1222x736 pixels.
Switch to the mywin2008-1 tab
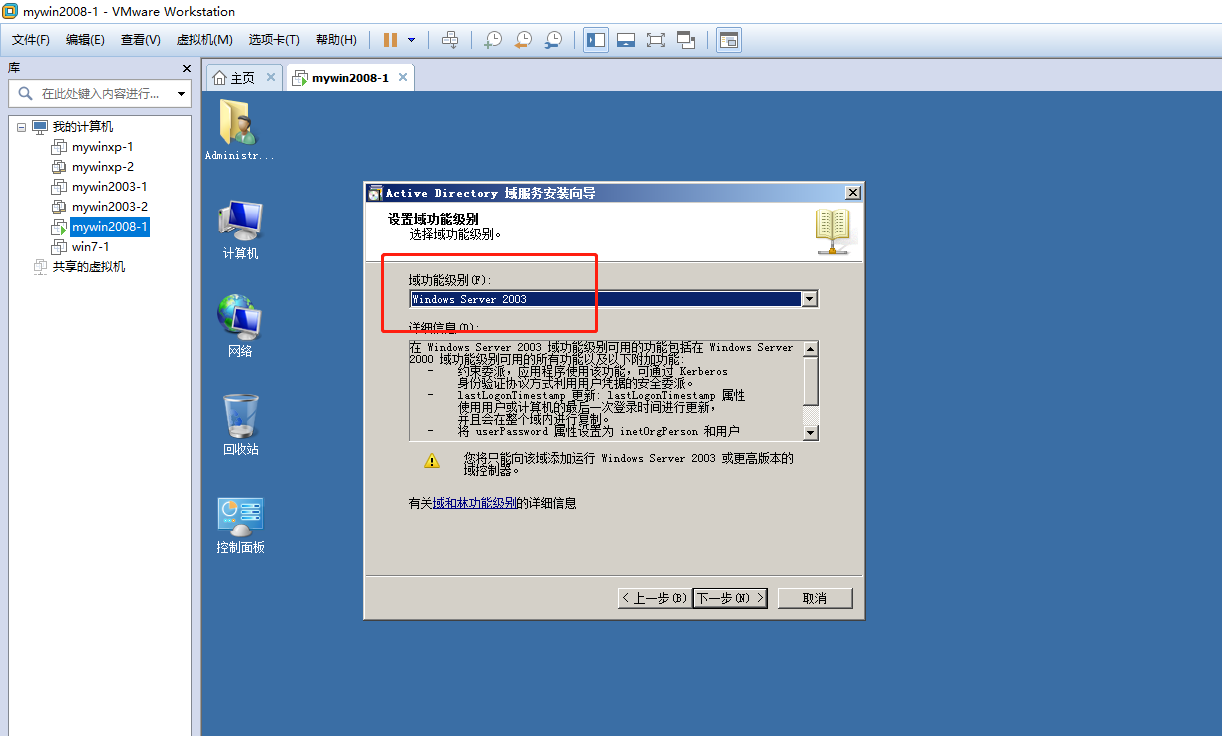click(350, 78)
